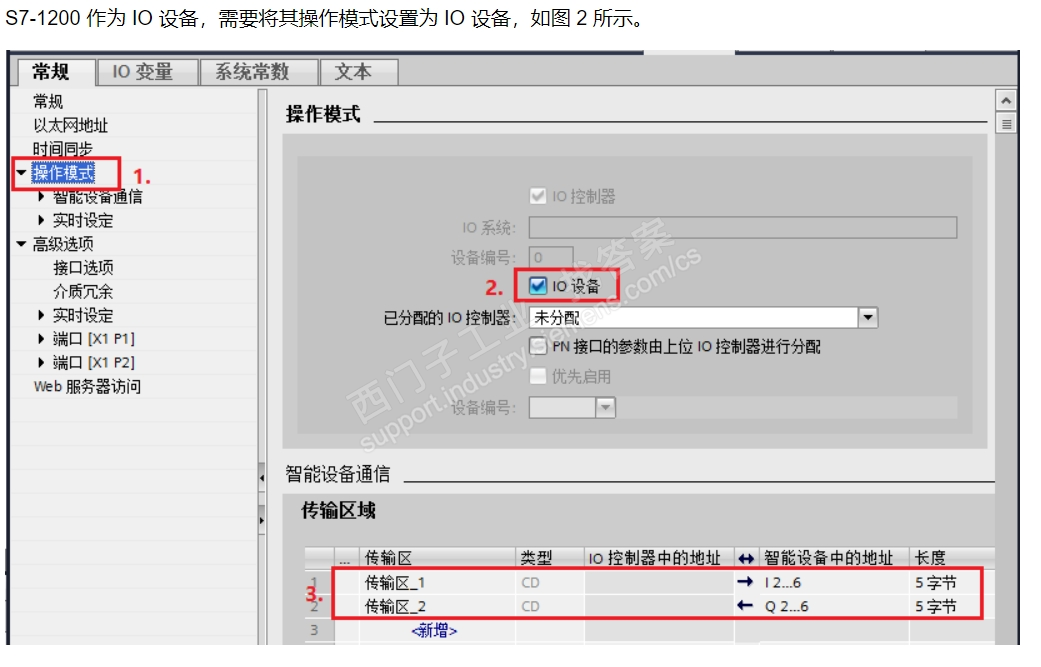This screenshot has width=1041, height=667.
Task: Click the scroll up arrow
Action: coord(1006,101)
